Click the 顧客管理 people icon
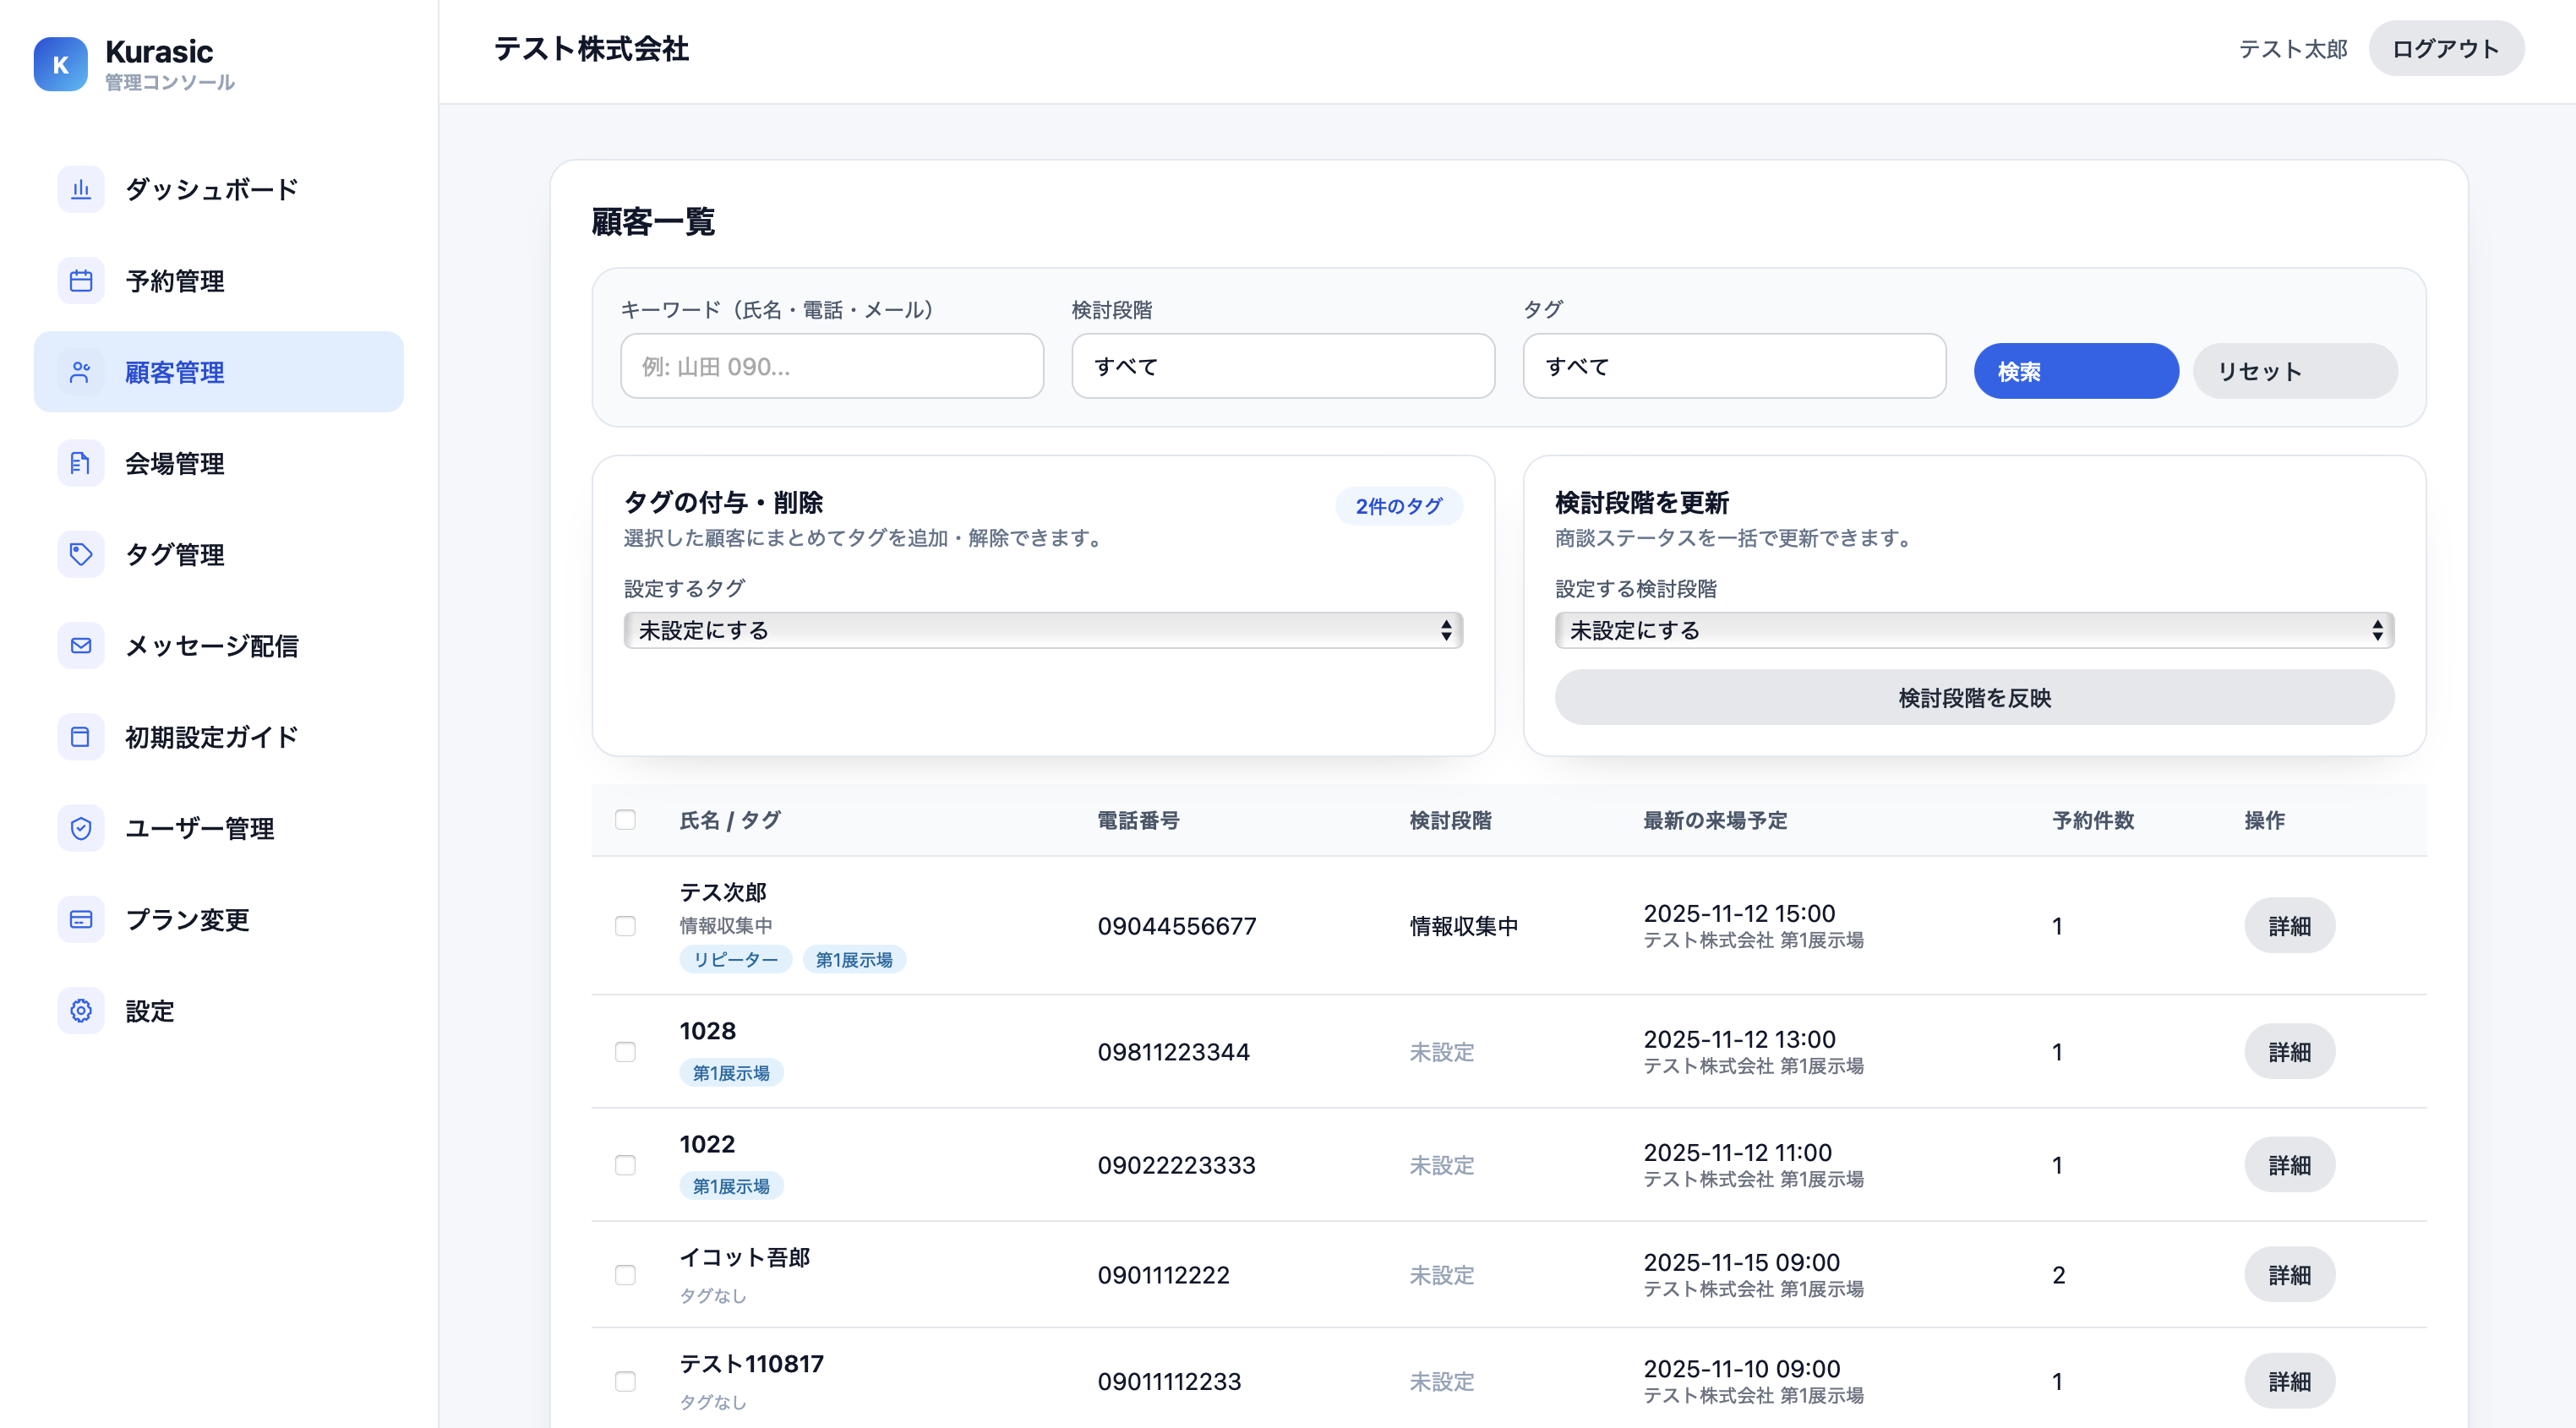The width and height of the screenshot is (2576, 1428). coord(80,371)
